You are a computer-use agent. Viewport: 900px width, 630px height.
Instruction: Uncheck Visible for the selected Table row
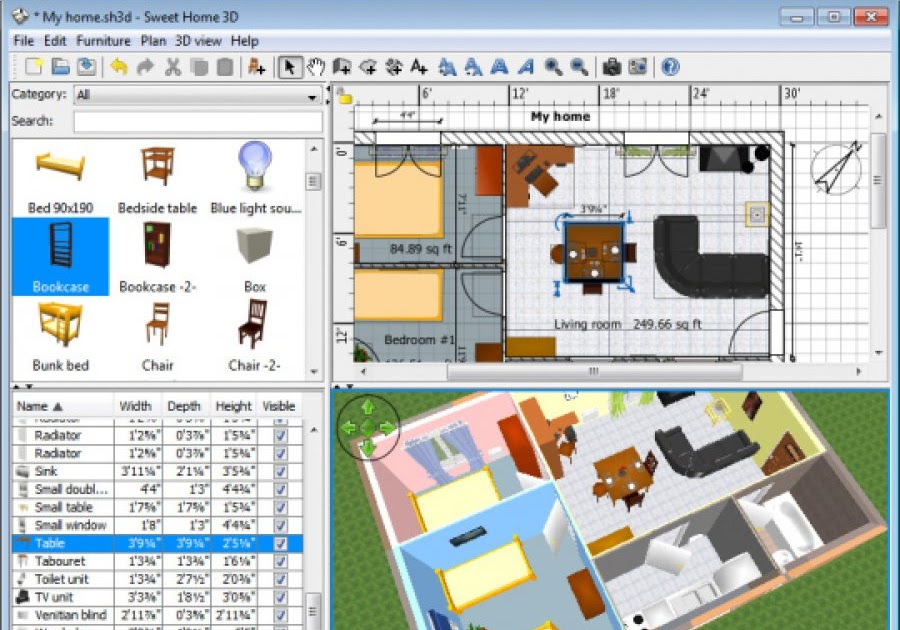point(280,543)
